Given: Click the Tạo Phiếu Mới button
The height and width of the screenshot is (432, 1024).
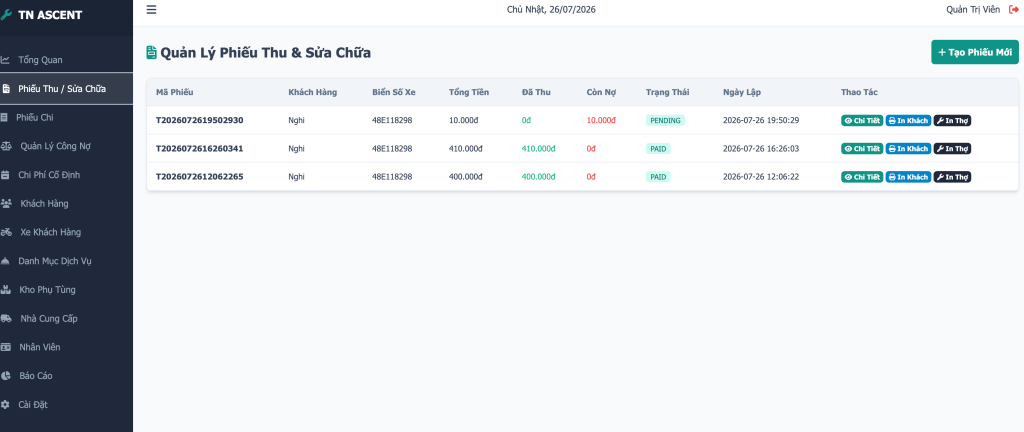Looking at the screenshot, I should point(974,52).
